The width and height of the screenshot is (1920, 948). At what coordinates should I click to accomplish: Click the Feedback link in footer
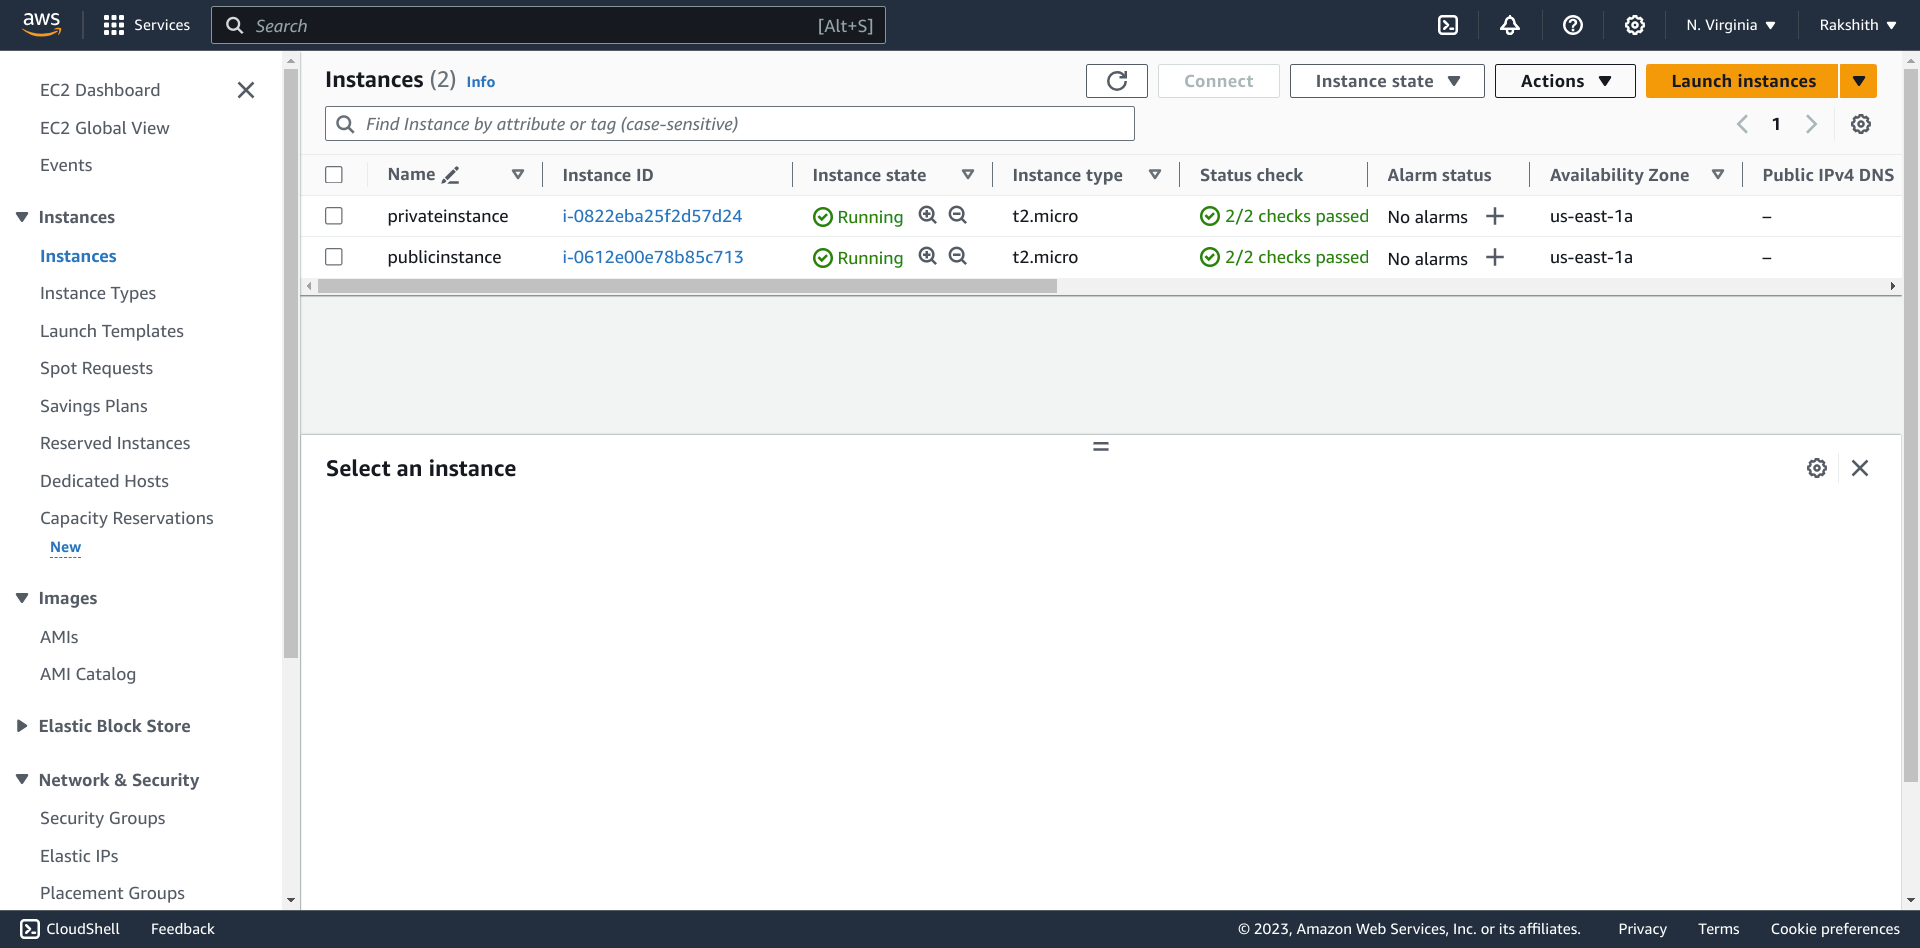(x=183, y=929)
